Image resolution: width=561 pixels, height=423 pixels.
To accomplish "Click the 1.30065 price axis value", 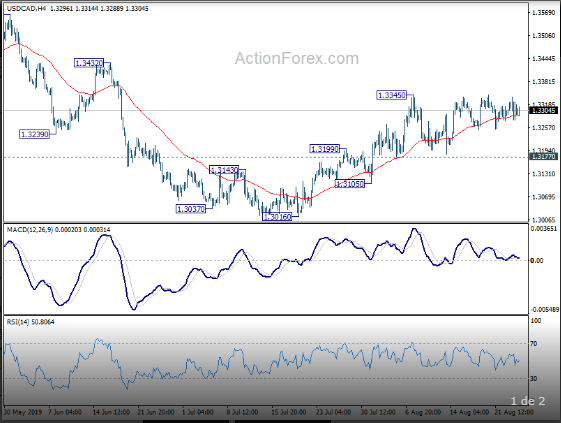I will pos(543,219).
